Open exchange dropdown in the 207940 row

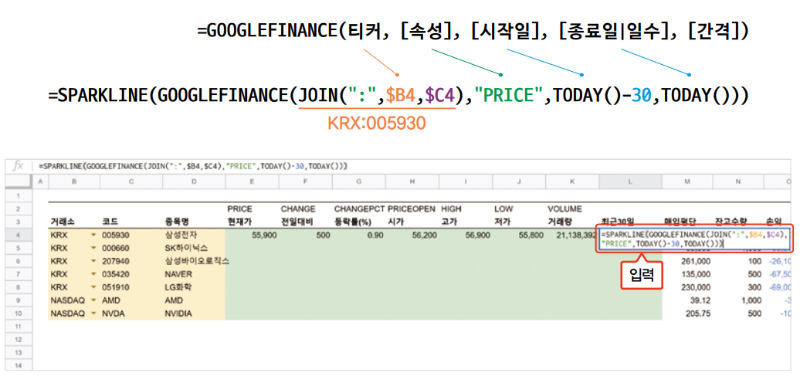coord(93,261)
